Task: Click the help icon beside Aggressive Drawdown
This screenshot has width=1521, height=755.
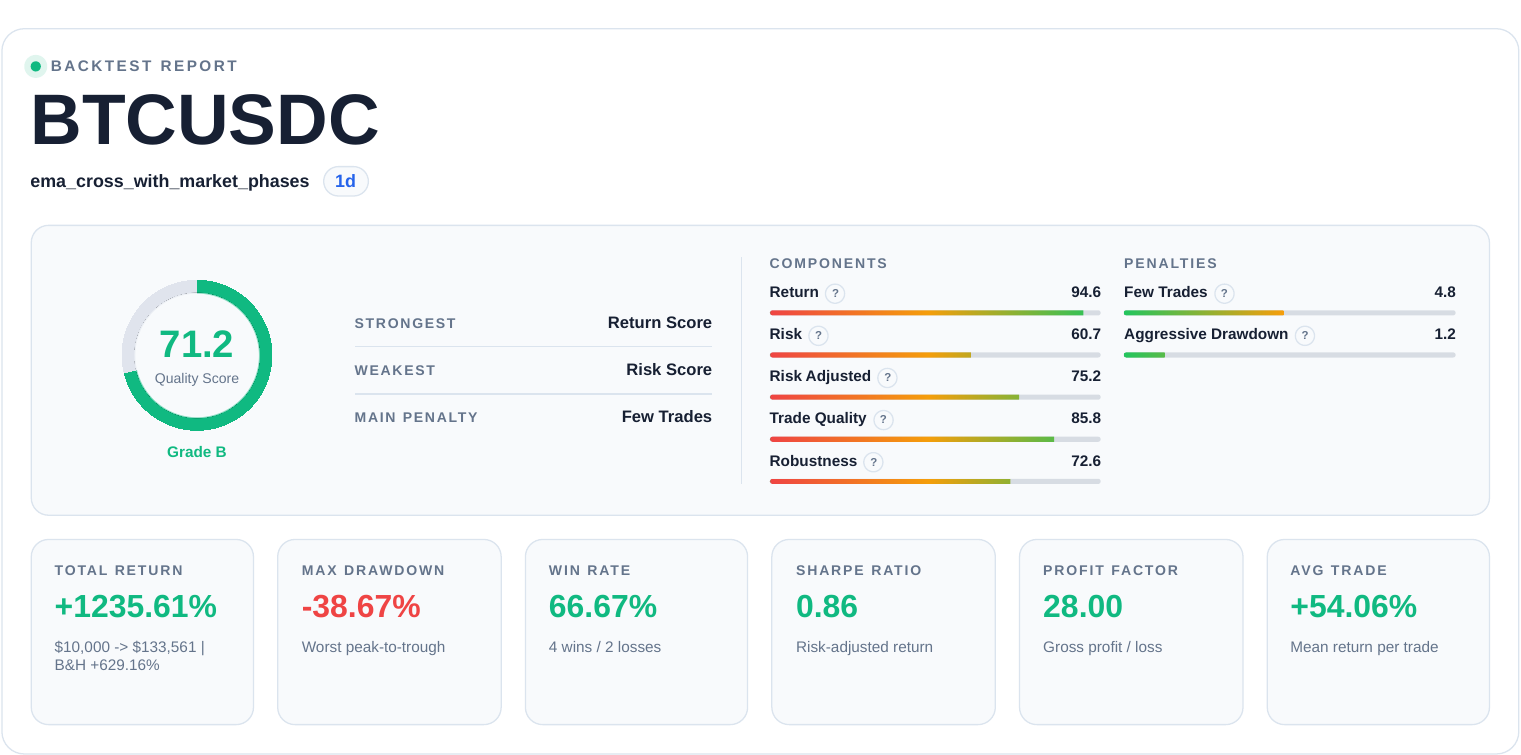Action: pyautogui.click(x=1304, y=335)
